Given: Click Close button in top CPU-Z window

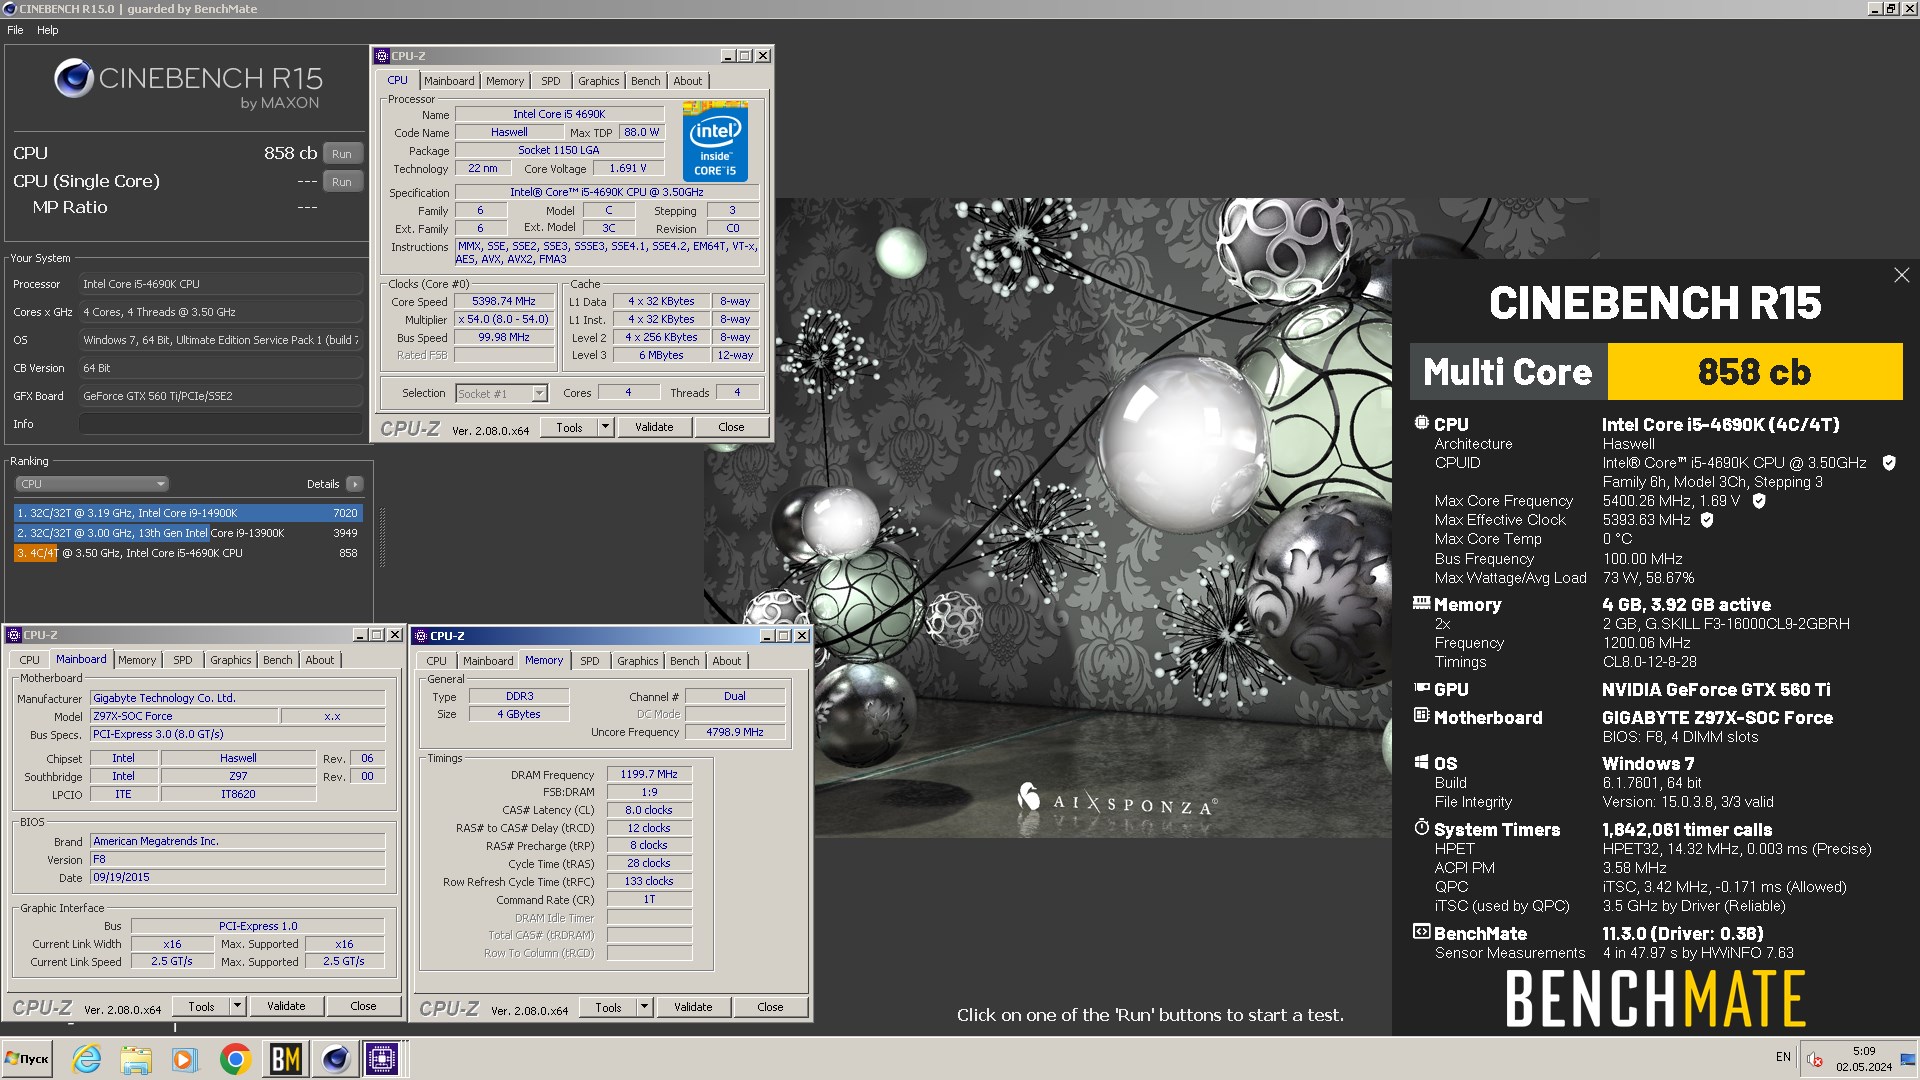Looking at the screenshot, I should point(731,427).
